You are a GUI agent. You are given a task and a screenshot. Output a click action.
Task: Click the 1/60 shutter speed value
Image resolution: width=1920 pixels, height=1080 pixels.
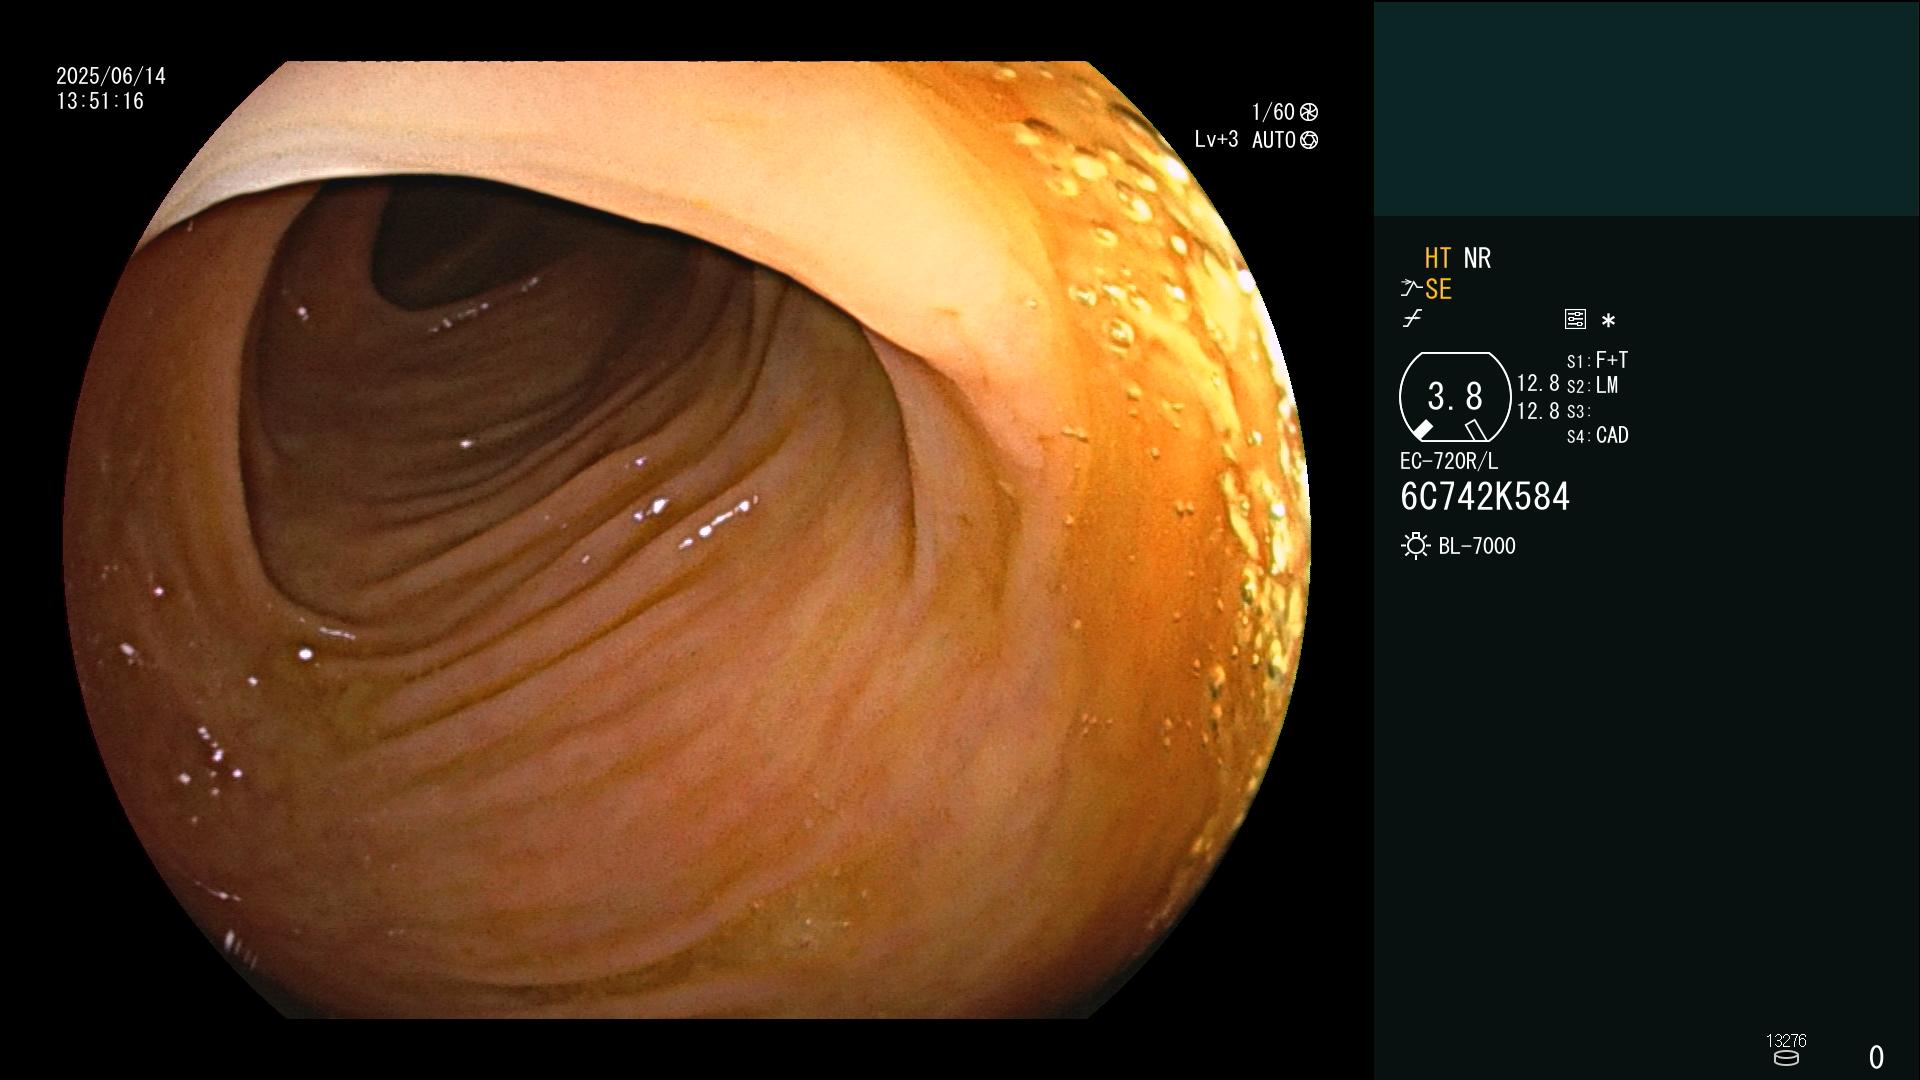tap(1273, 112)
